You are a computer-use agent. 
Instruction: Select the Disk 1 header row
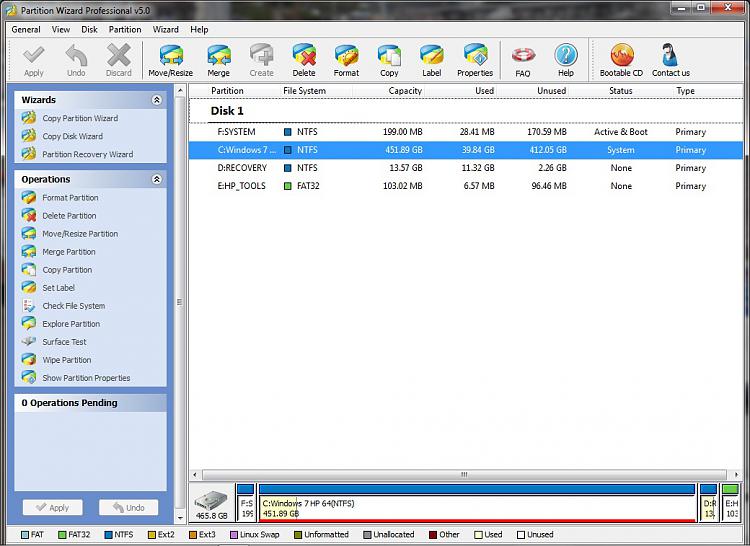pos(466,111)
